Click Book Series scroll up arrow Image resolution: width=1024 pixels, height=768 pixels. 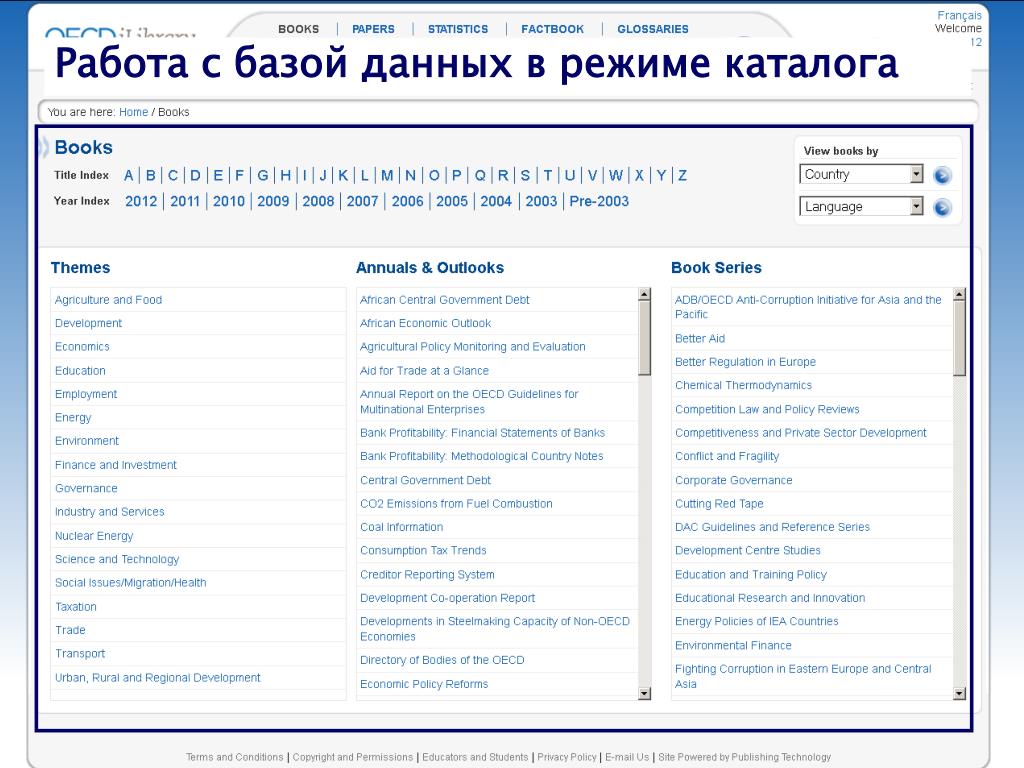pyautogui.click(x=959, y=294)
